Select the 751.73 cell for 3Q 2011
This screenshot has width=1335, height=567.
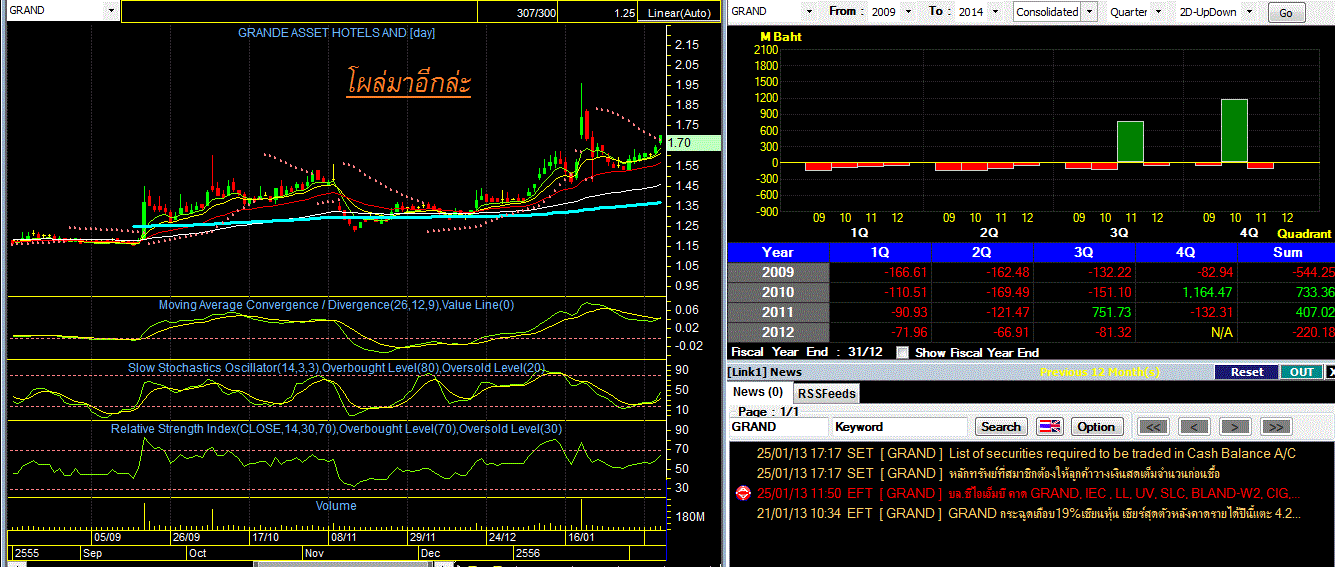[x=1084, y=312]
